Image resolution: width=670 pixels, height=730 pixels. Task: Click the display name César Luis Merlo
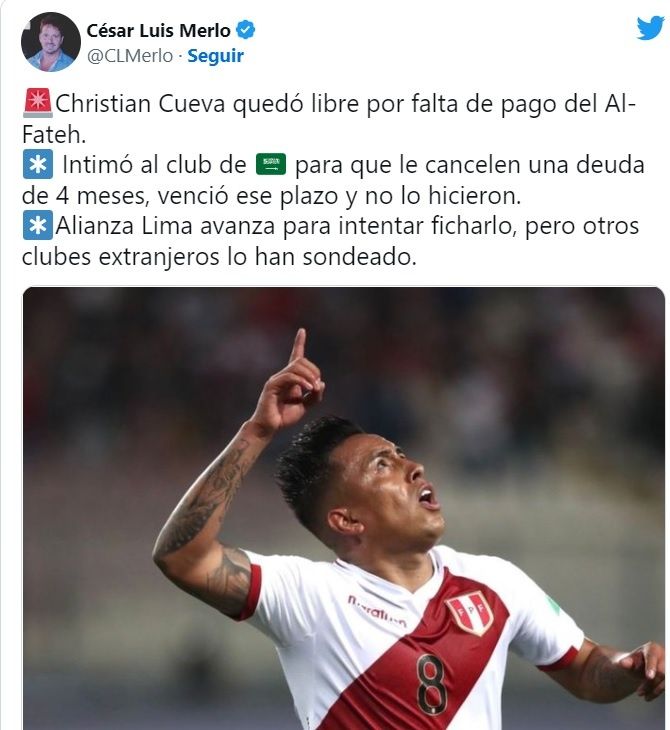158,31
